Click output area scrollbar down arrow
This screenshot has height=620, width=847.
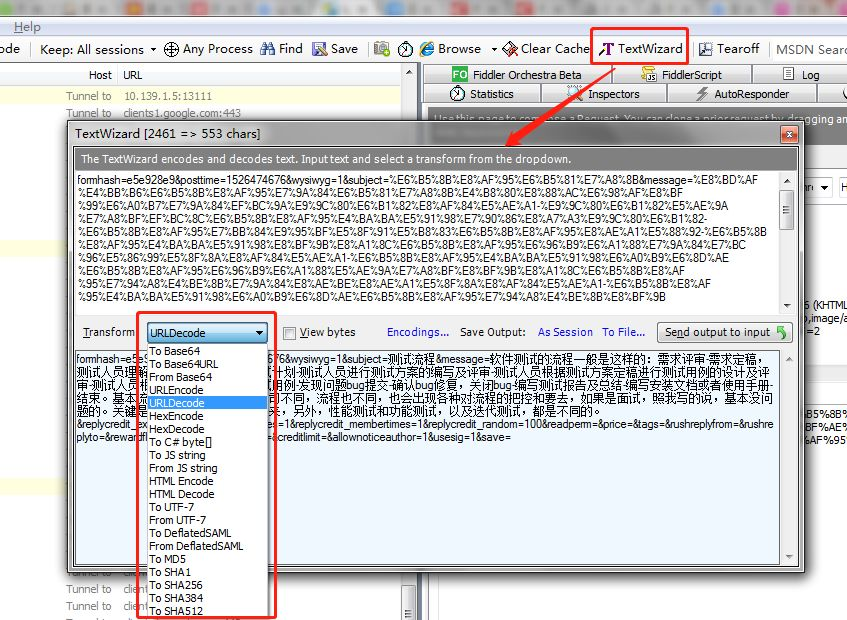tap(789, 557)
